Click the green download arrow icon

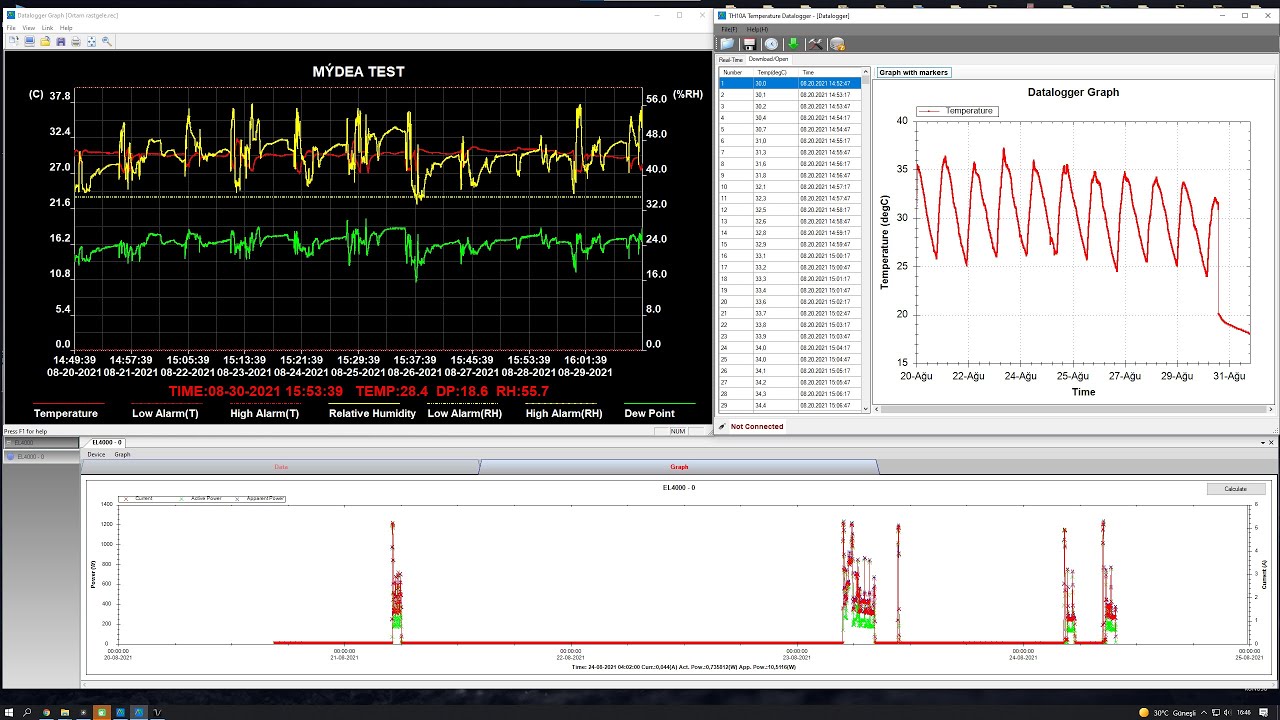click(793, 44)
